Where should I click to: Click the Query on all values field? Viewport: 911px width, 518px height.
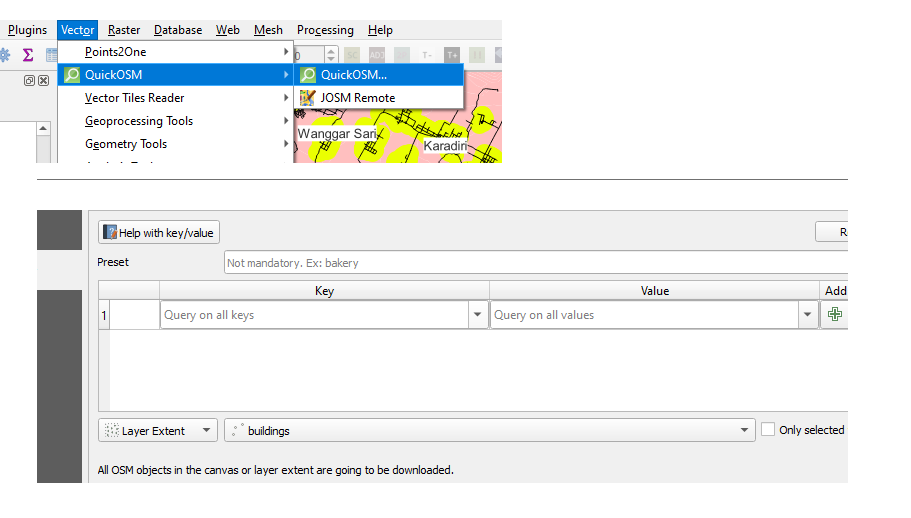click(644, 315)
